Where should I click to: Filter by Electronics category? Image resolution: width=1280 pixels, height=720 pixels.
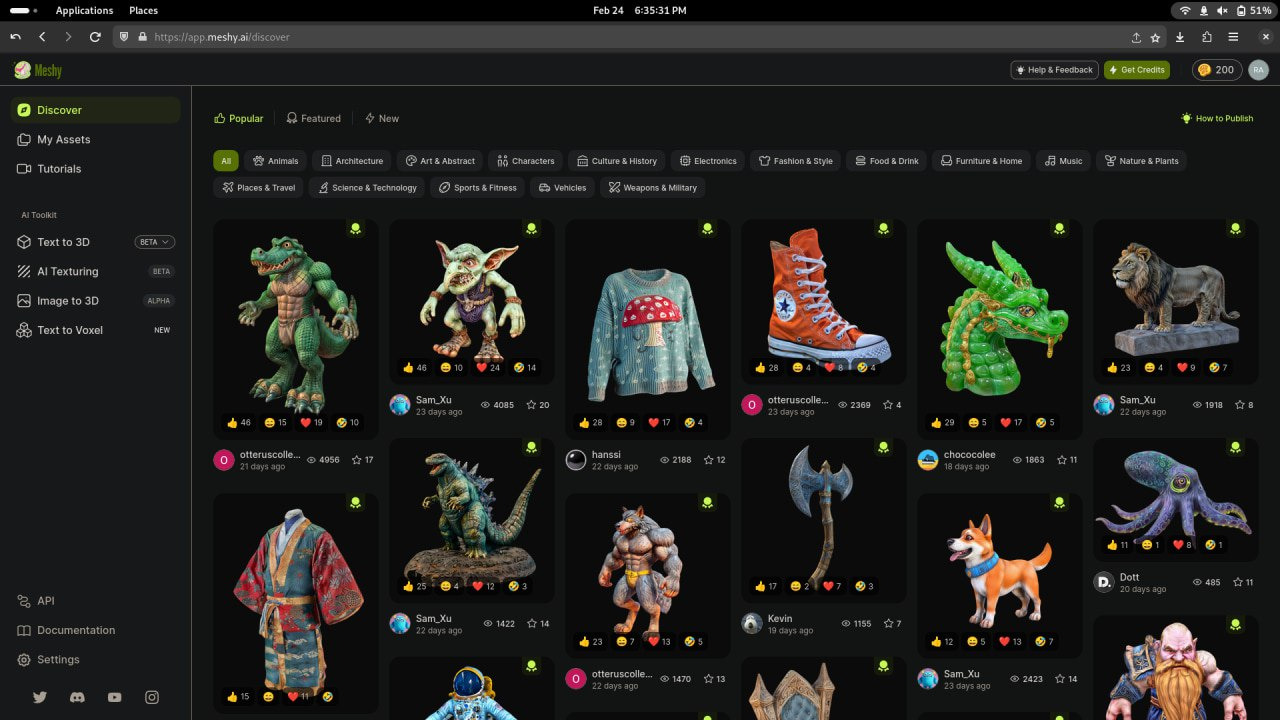[x=707, y=161]
